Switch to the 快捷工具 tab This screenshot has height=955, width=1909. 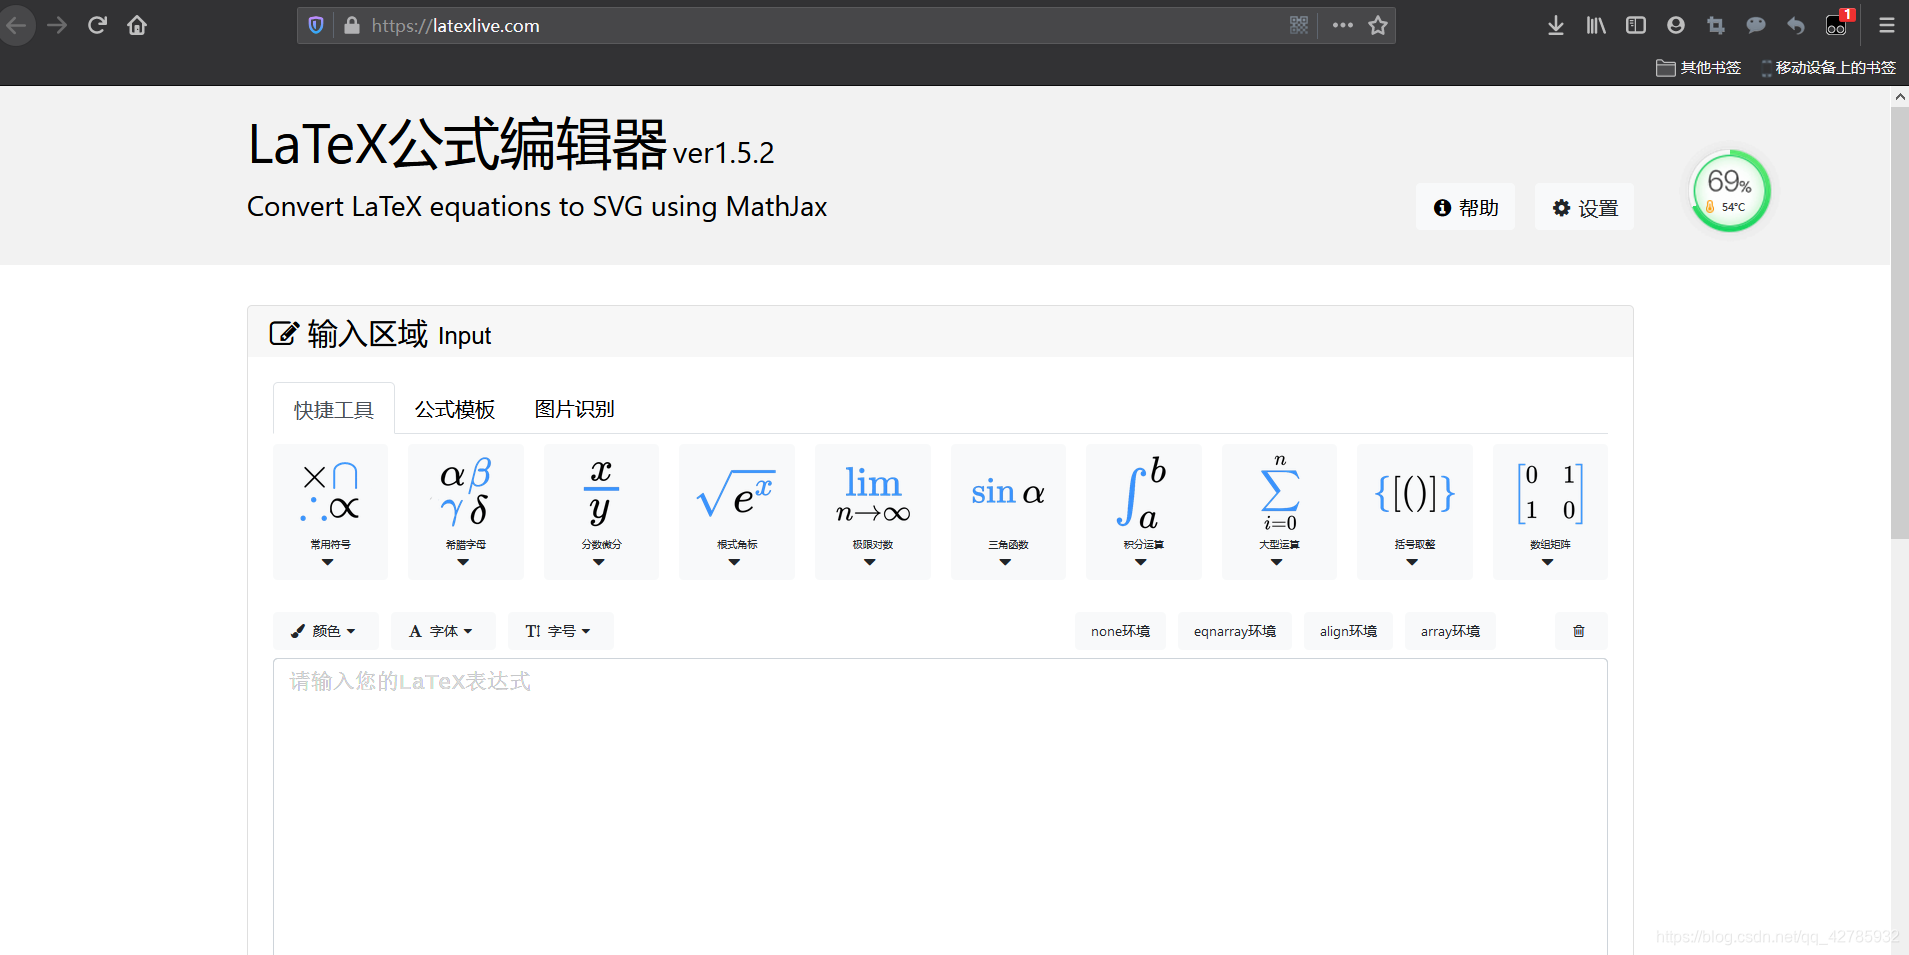pos(334,409)
